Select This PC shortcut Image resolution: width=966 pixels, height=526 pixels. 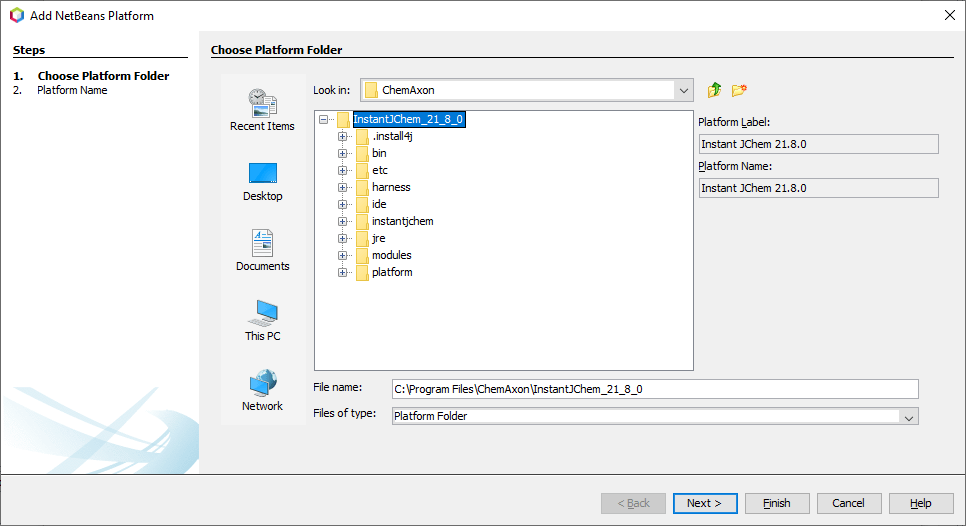pos(262,320)
